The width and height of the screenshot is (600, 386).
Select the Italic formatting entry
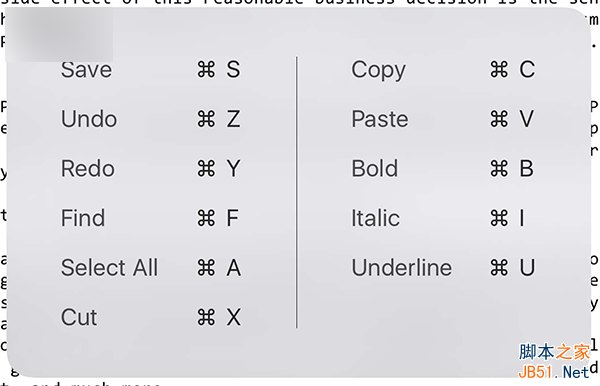point(375,218)
